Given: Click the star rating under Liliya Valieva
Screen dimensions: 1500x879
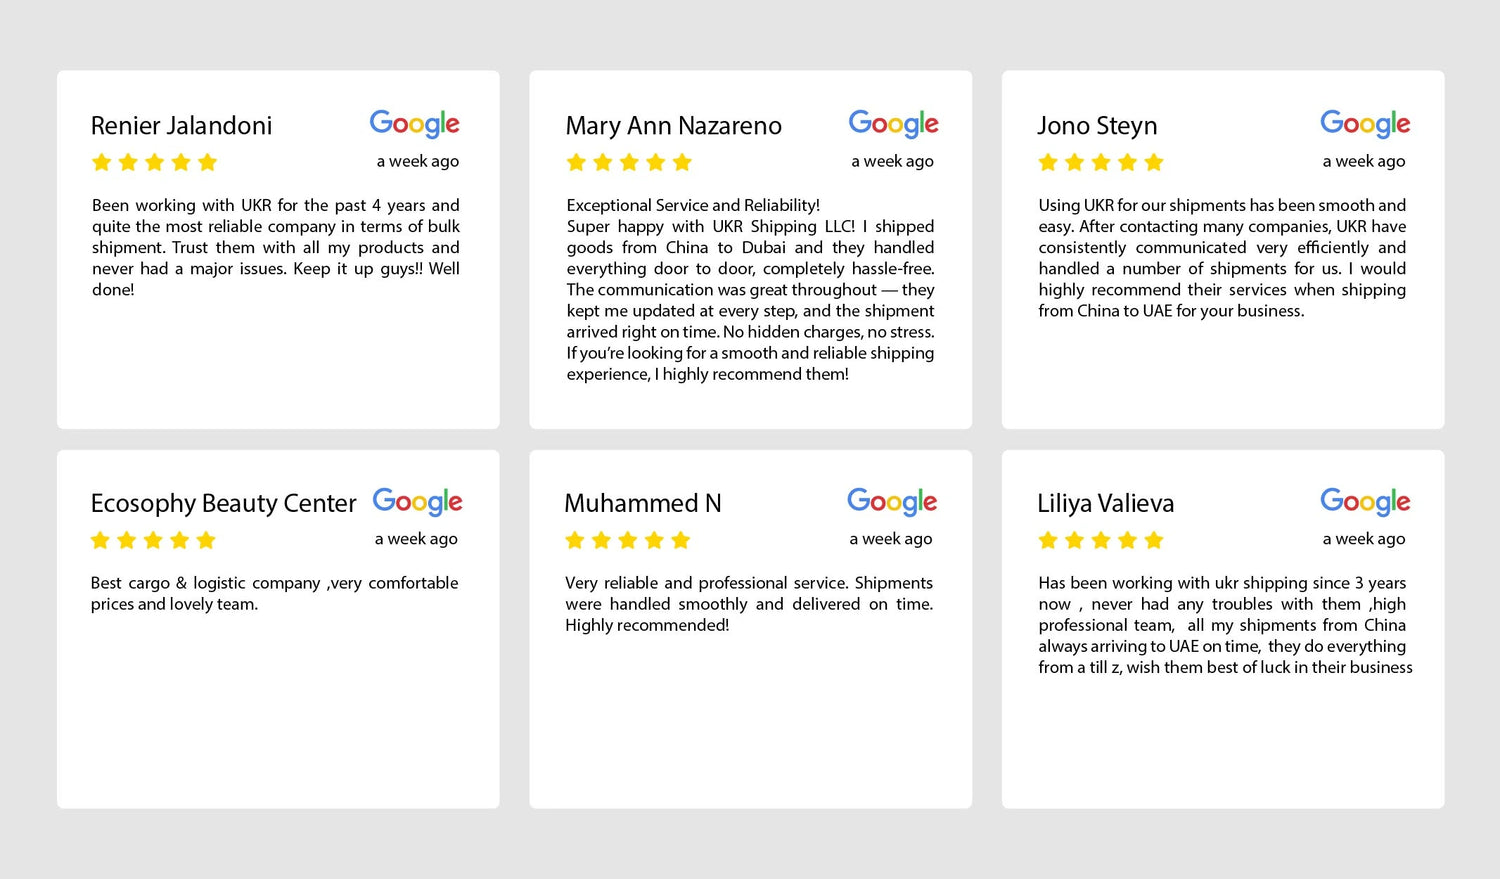Looking at the screenshot, I should [x=1101, y=540].
